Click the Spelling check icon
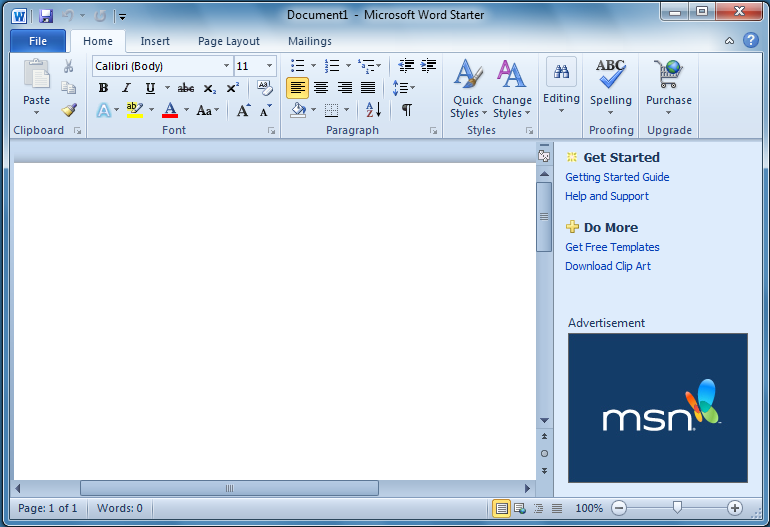 click(x=610, y=83)
